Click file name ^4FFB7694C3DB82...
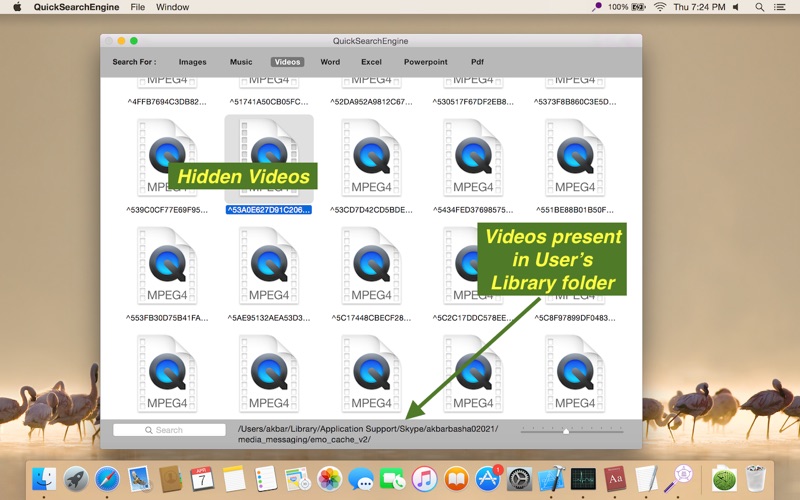This screenshot has height=500, width=800. (167, 102)
